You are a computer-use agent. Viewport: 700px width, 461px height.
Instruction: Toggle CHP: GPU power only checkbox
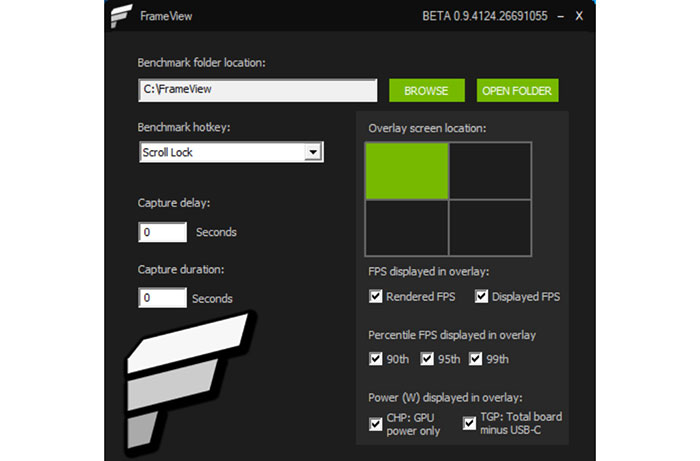(x=375, y=424)
